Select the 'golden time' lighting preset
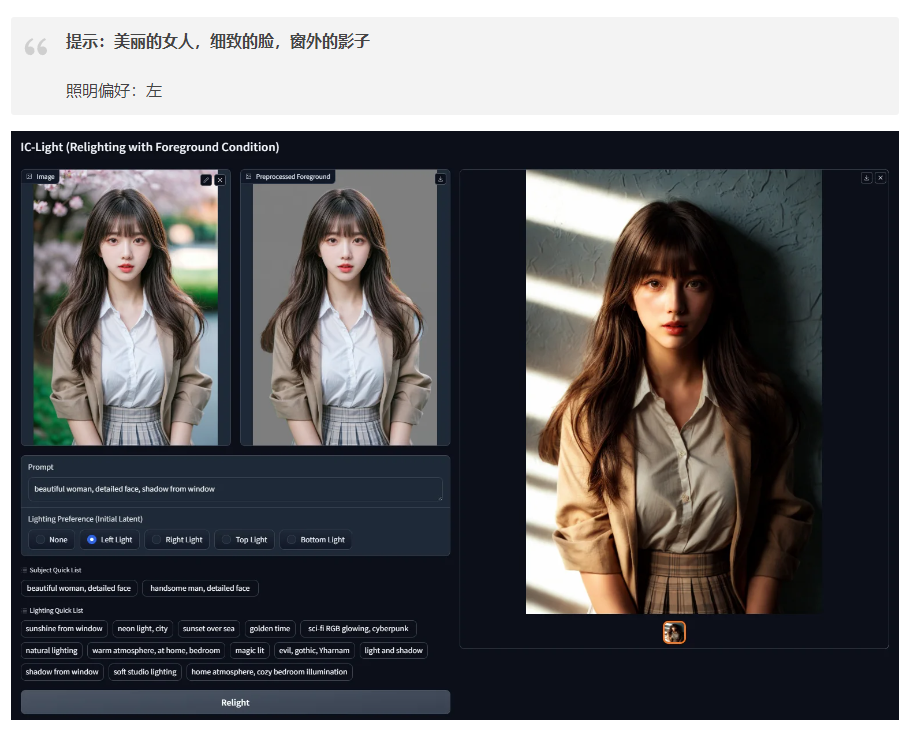Viewport: 911px width, 730px height. 269,629
